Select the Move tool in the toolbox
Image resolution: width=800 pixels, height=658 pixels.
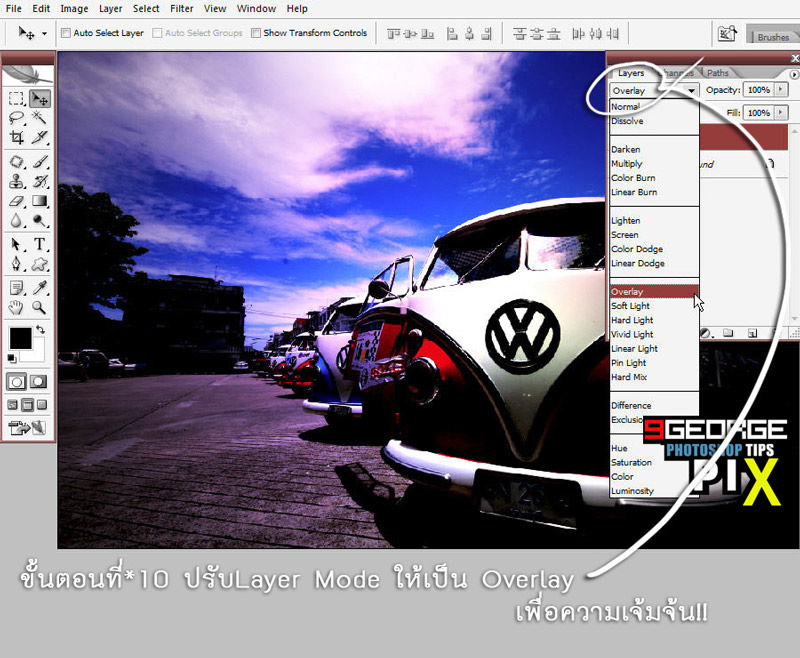click(x=39, y=98)
